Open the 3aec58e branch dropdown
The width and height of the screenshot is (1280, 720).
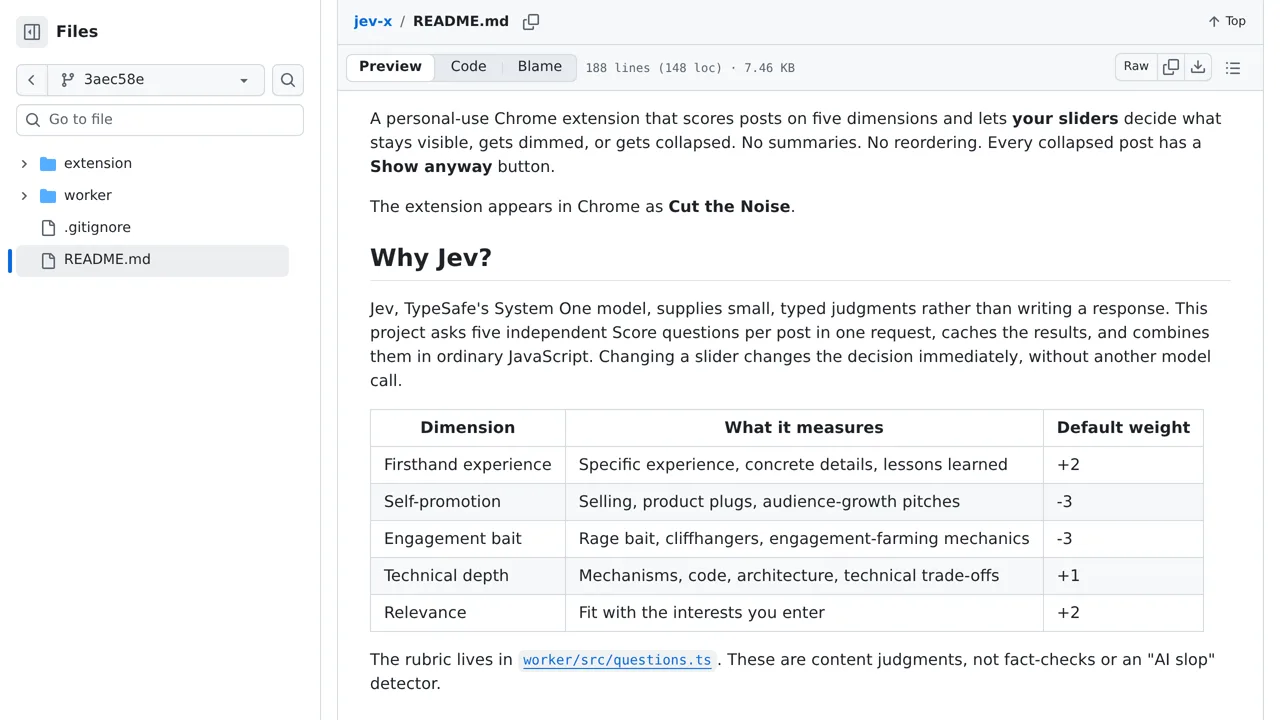pos(156,80)
